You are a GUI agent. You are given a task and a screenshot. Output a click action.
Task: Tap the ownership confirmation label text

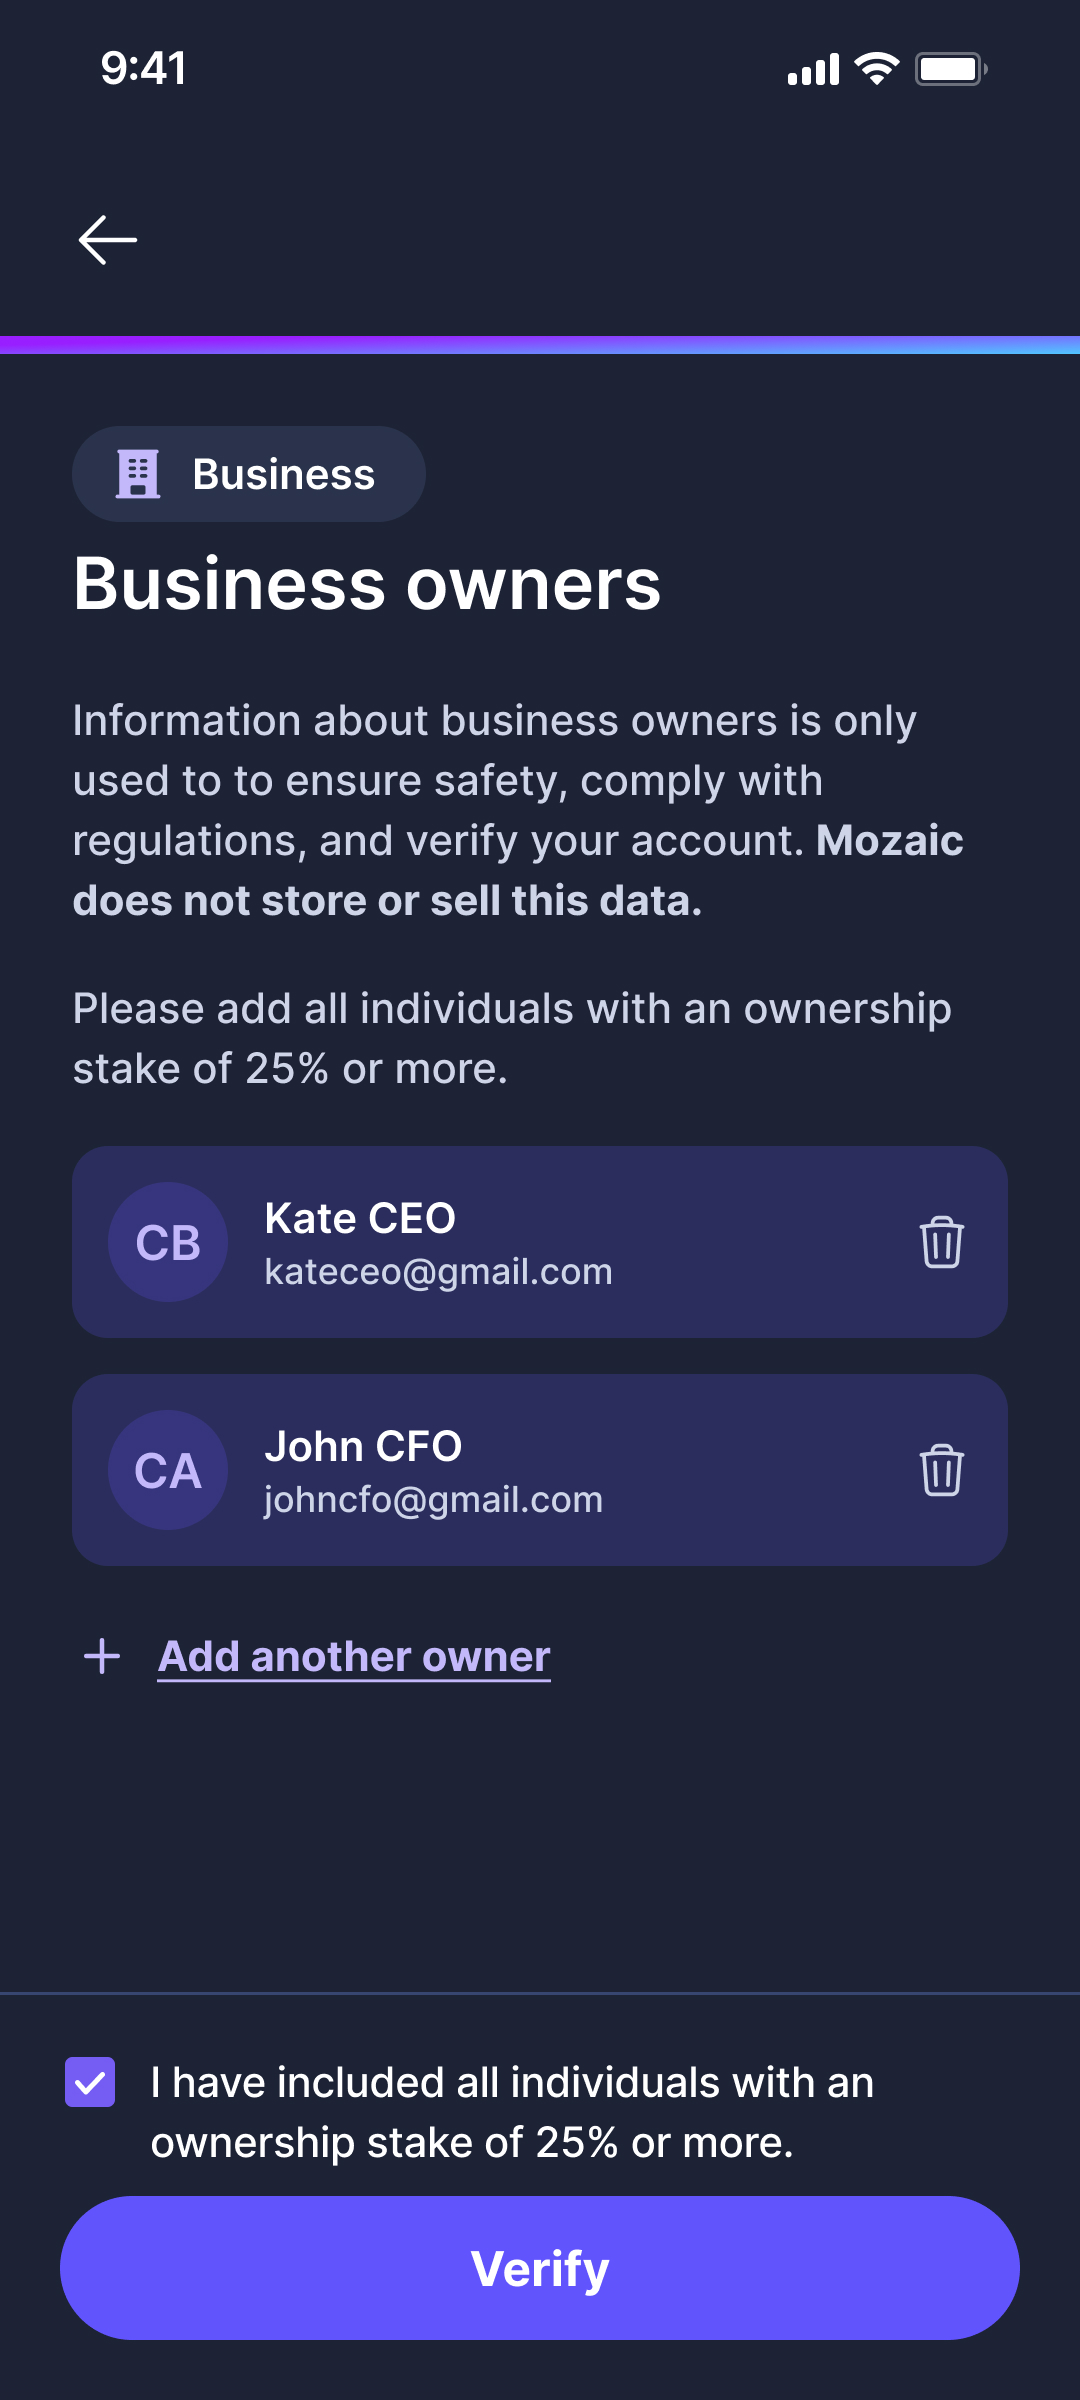coord(512,2112)
